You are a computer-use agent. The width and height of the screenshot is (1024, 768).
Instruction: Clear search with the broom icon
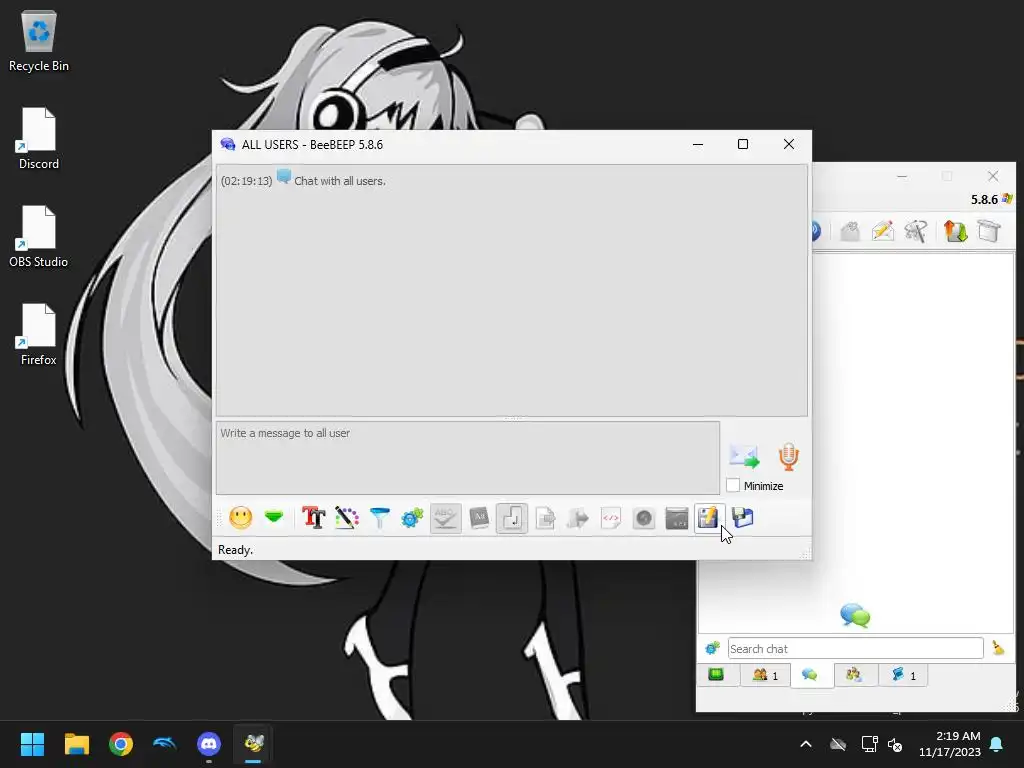pos(999,648)
